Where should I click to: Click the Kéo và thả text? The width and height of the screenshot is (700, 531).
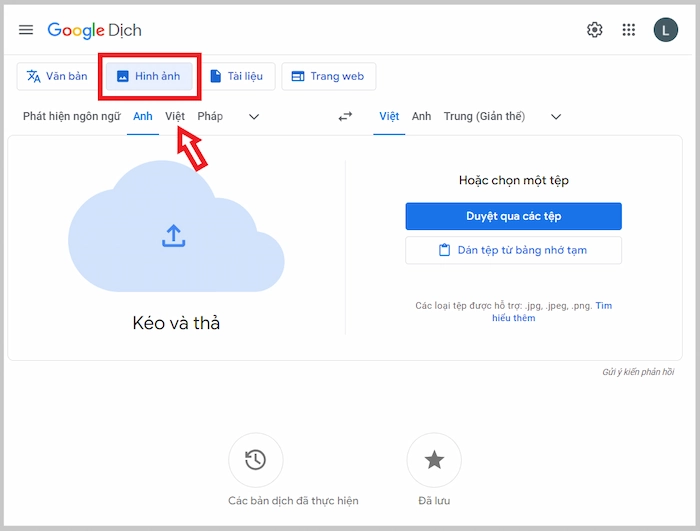pos(176,323)
